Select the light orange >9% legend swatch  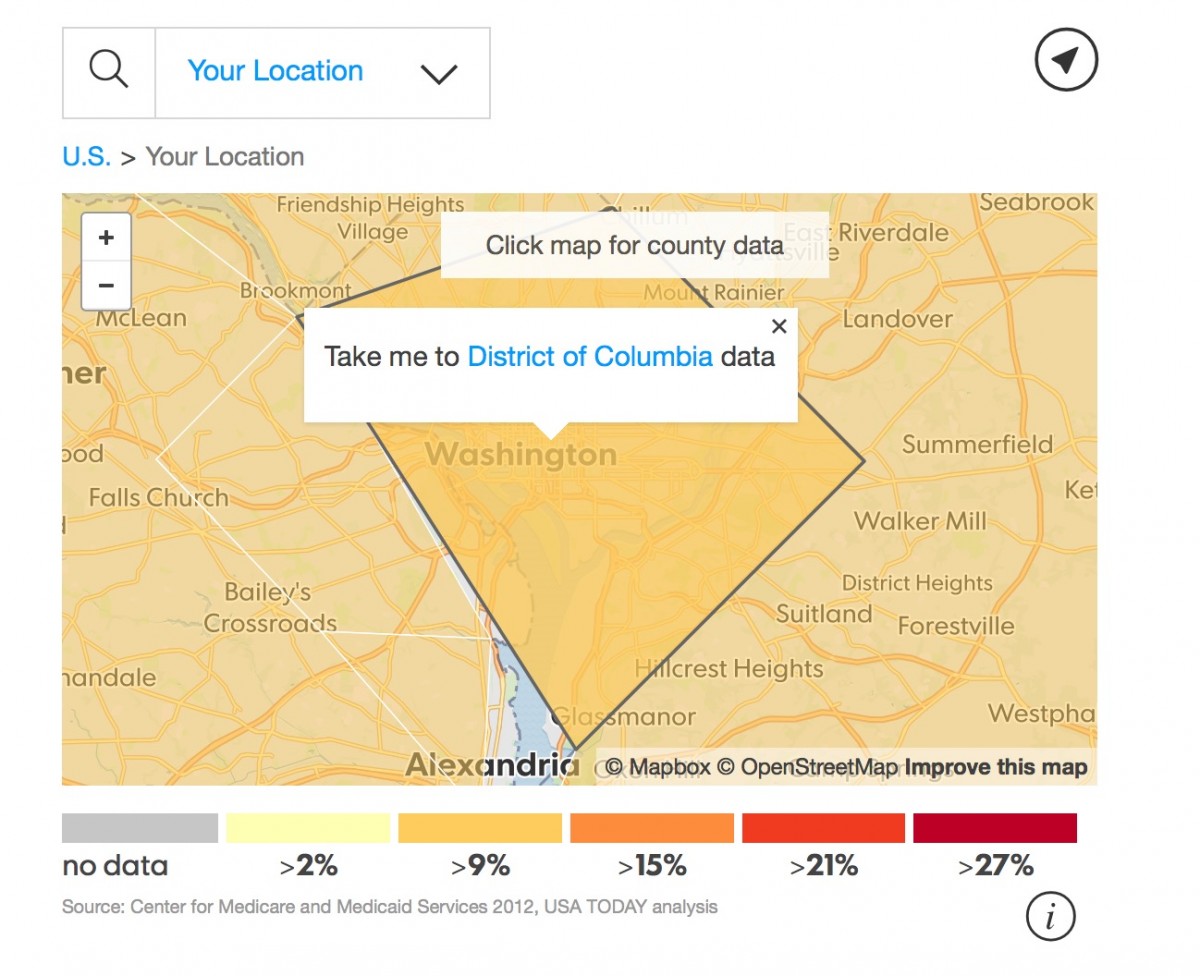(480, 828)
